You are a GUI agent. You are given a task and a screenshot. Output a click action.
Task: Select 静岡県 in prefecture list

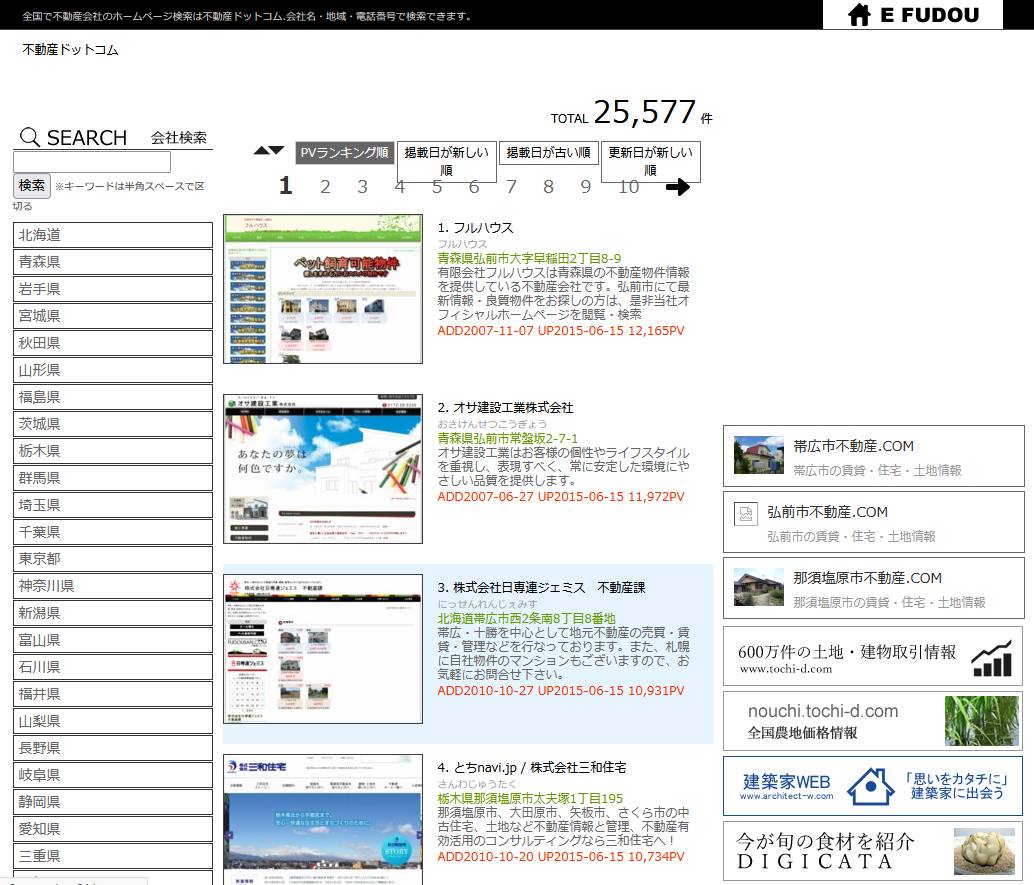click(113, 803)
